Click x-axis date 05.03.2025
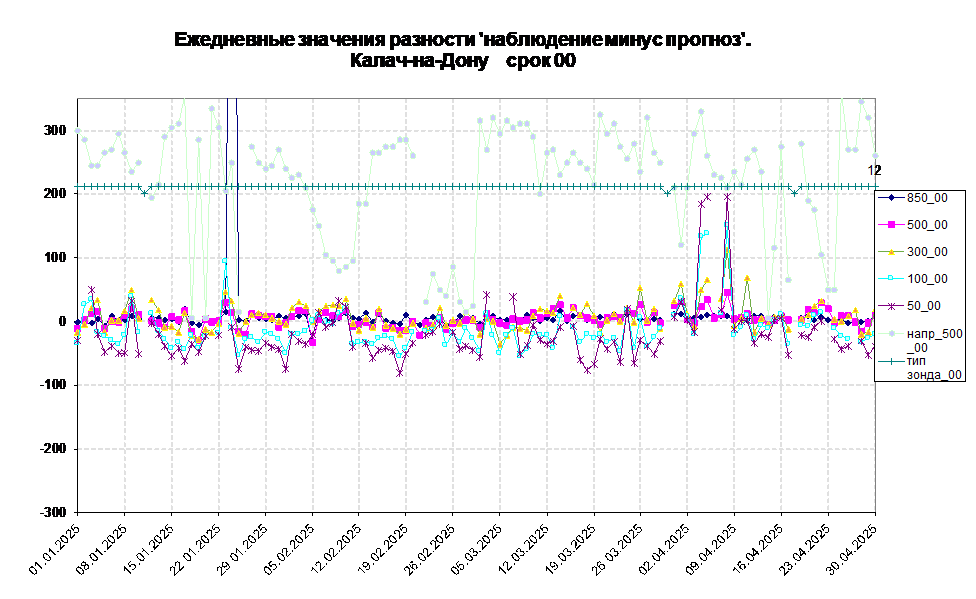The image size is (976, 599). 477,548
